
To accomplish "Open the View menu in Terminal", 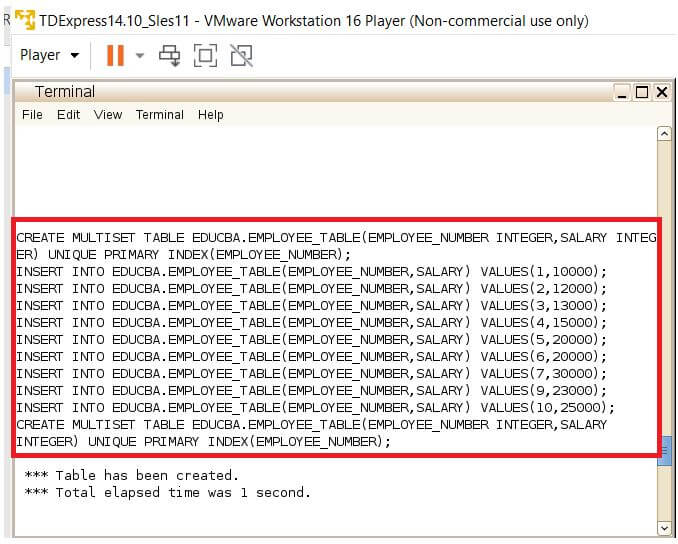I will point(108,115).
